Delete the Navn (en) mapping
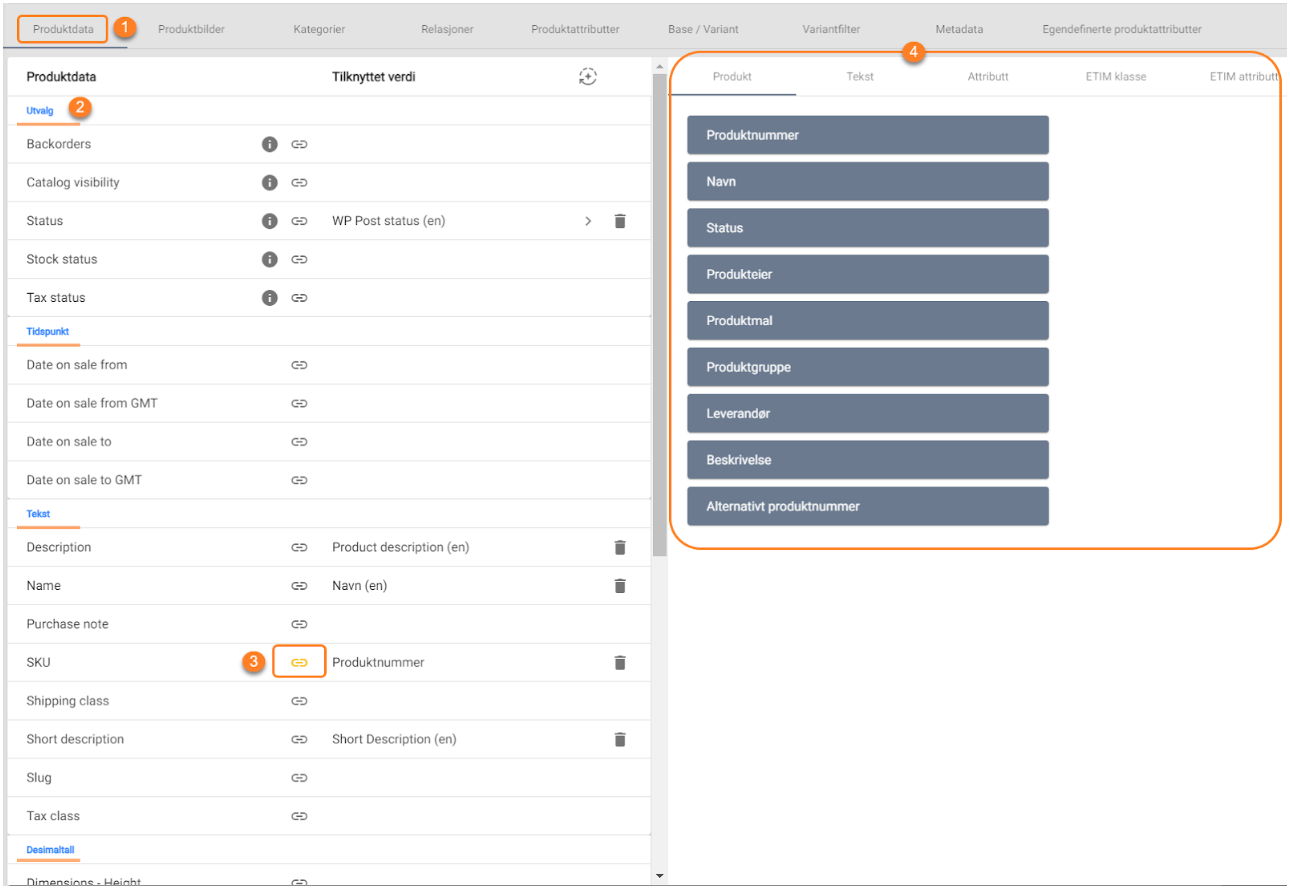 620,586
